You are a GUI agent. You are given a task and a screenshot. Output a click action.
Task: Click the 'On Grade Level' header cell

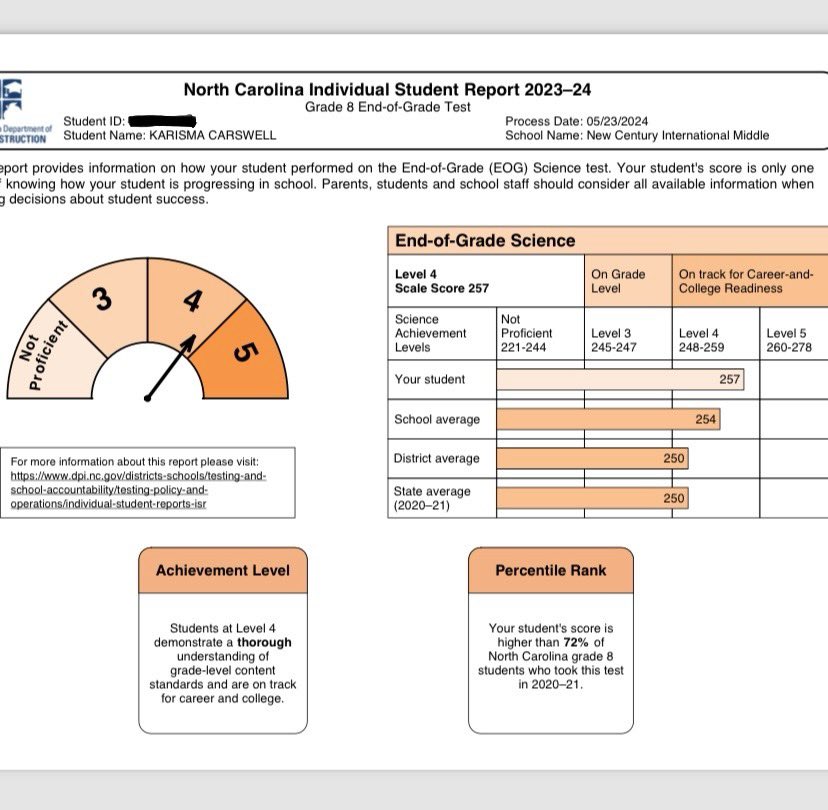pos(628,281)
